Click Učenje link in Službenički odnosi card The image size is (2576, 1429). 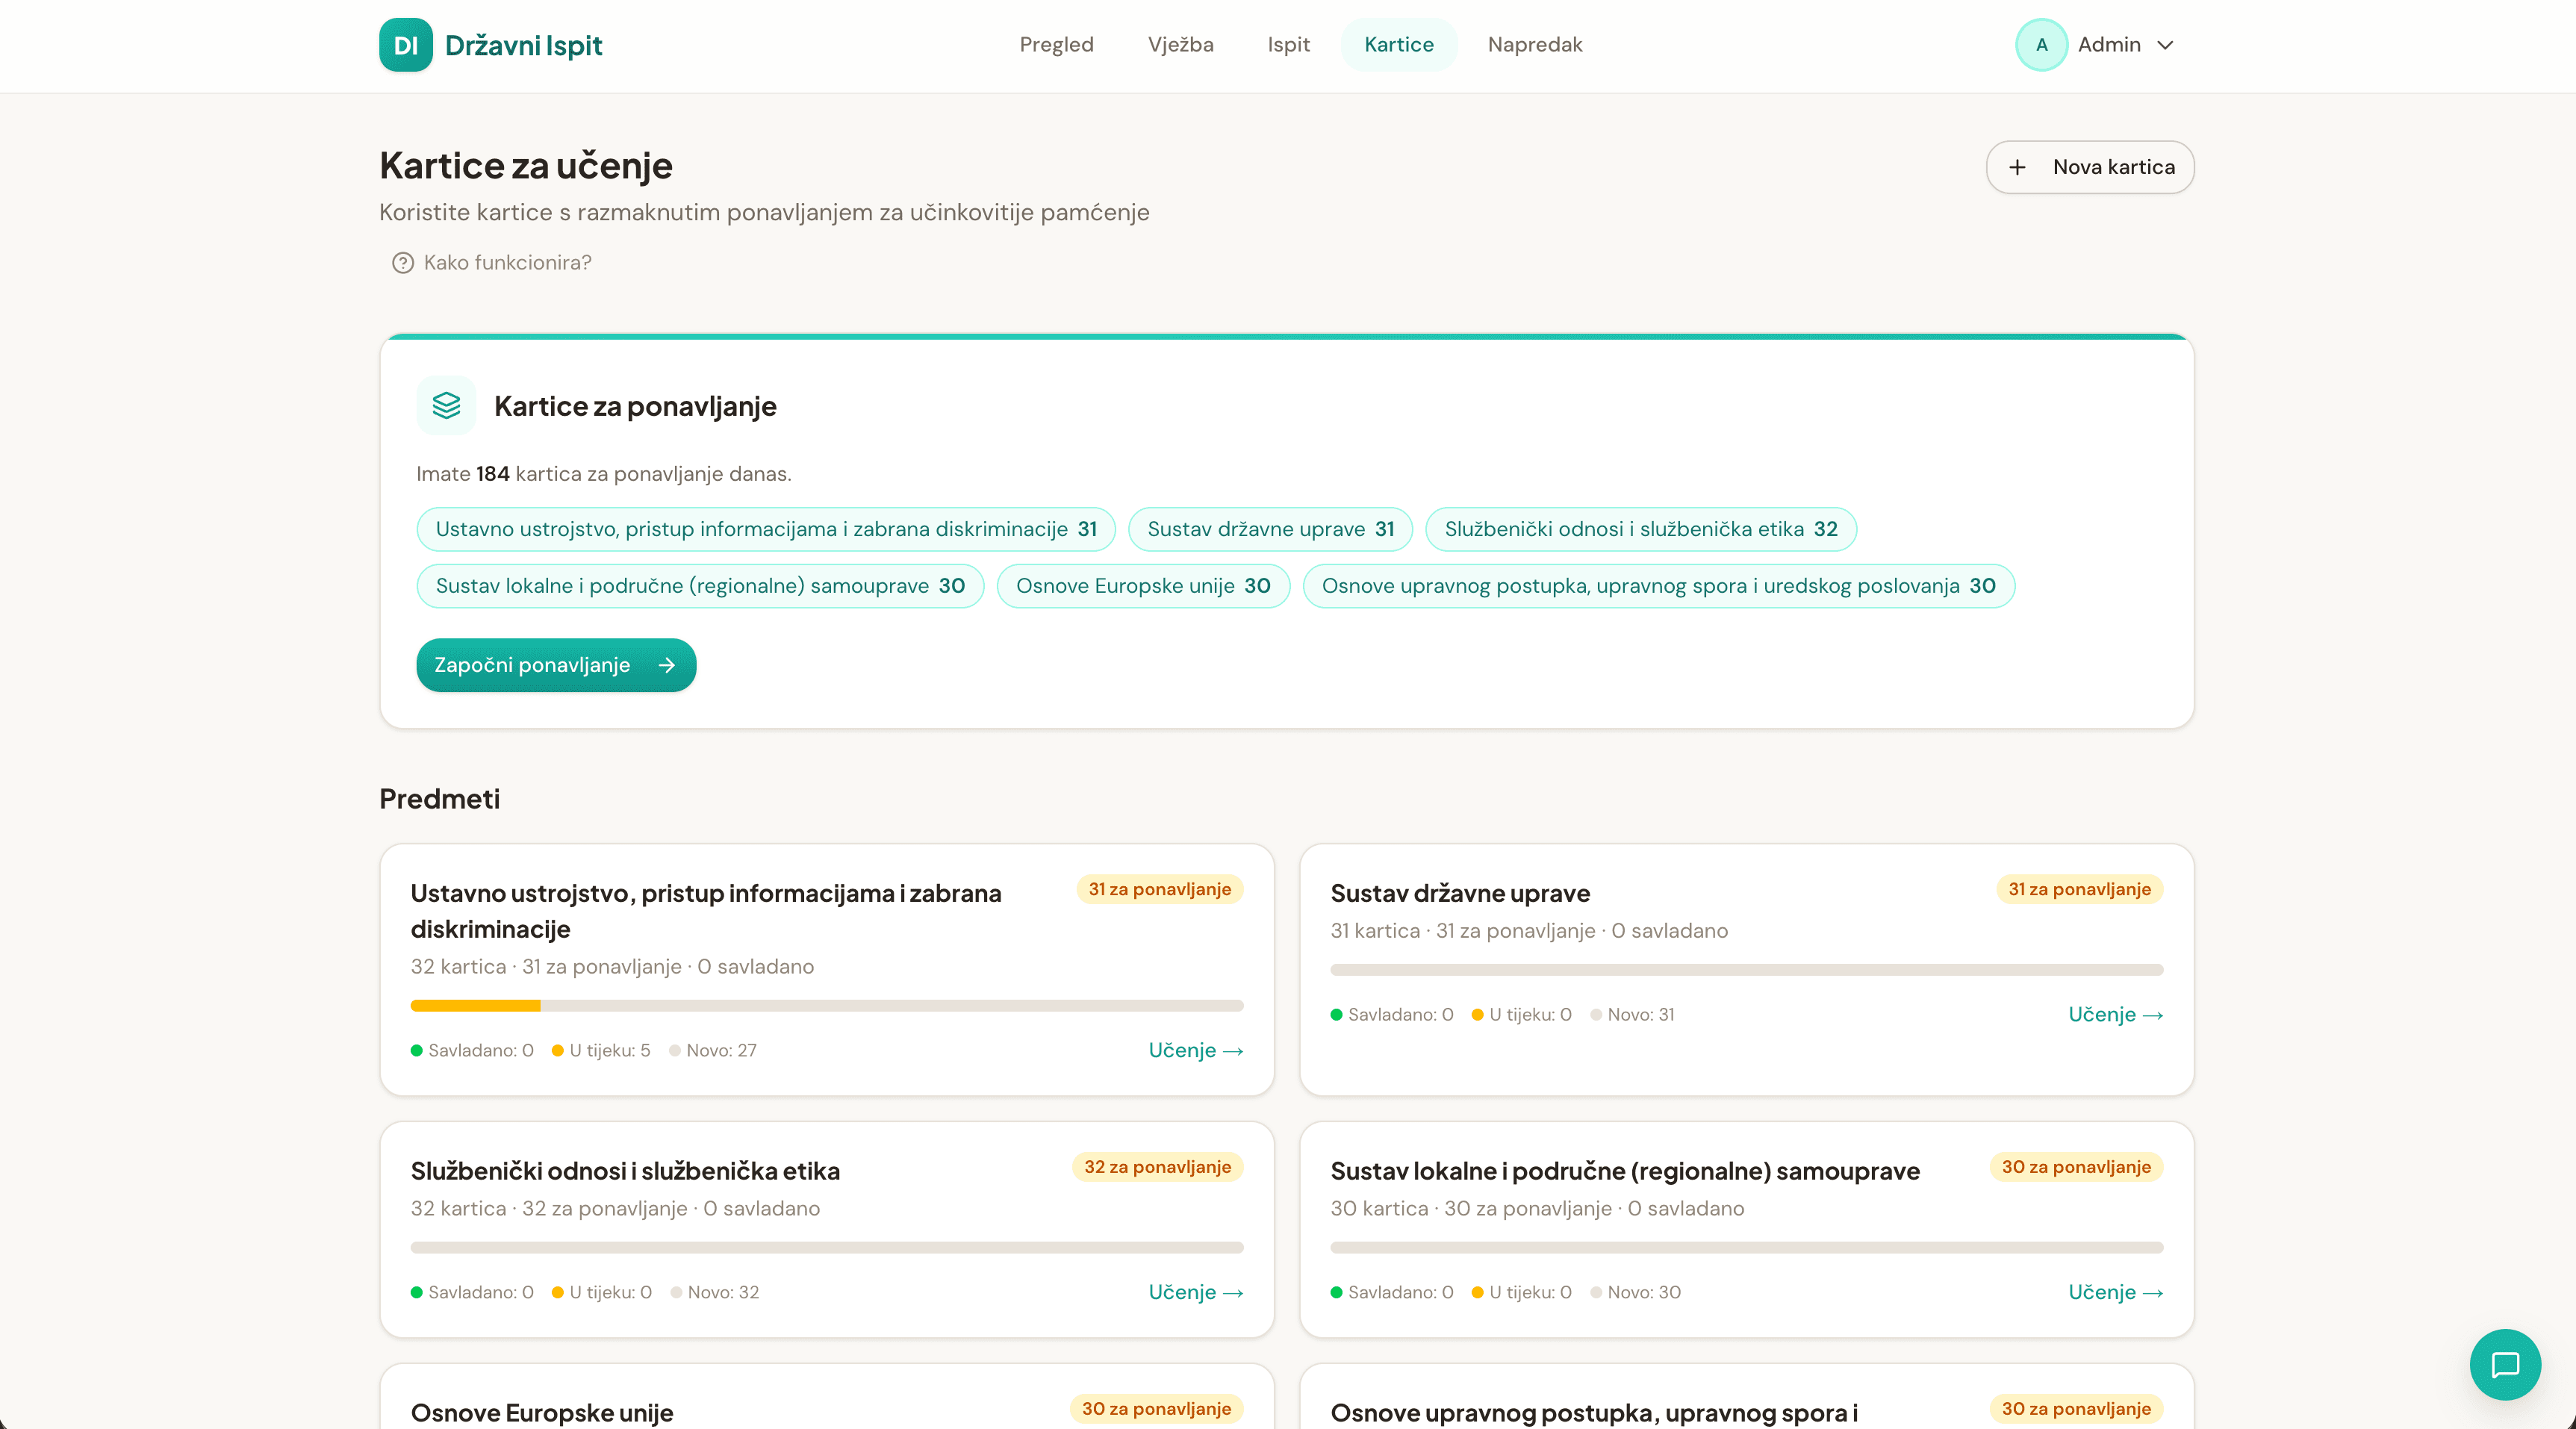coord(1195,1292)
